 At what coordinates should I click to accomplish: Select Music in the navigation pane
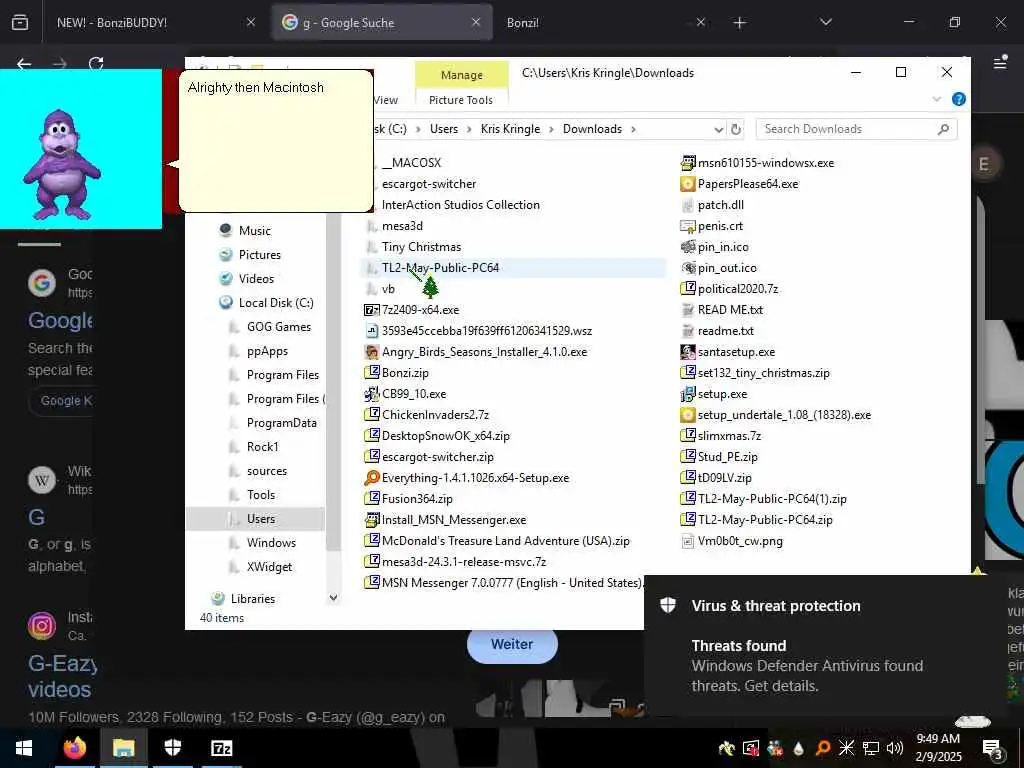[x=255, y=231]
